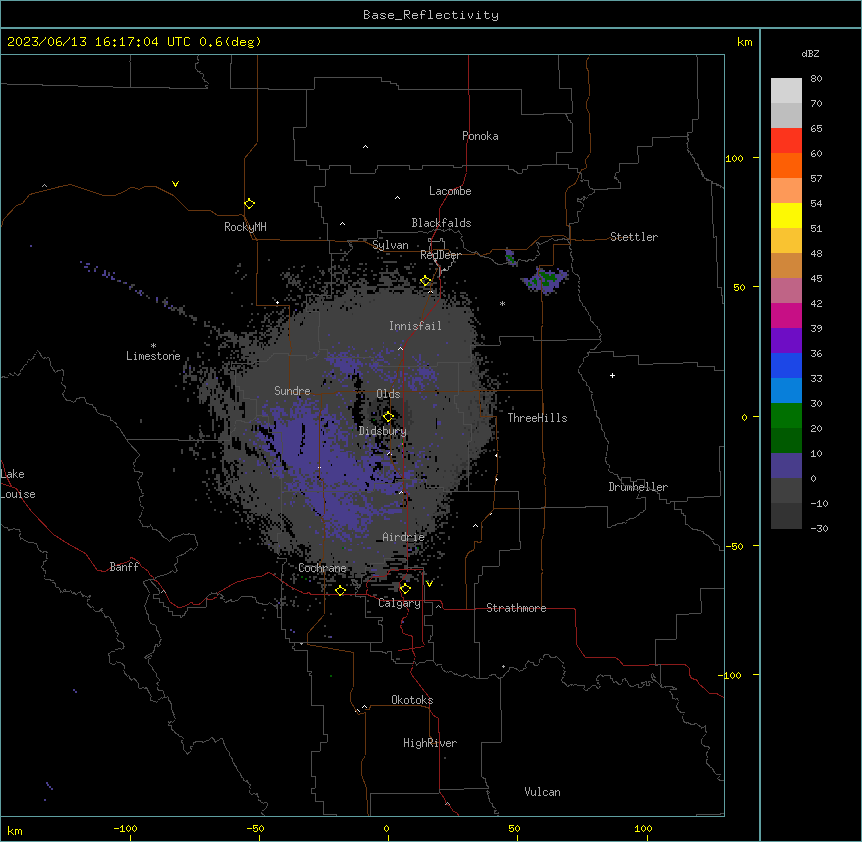Screen dimensions: 862x842
Task: Click the Lake Louise label
Action: (18, 484)
